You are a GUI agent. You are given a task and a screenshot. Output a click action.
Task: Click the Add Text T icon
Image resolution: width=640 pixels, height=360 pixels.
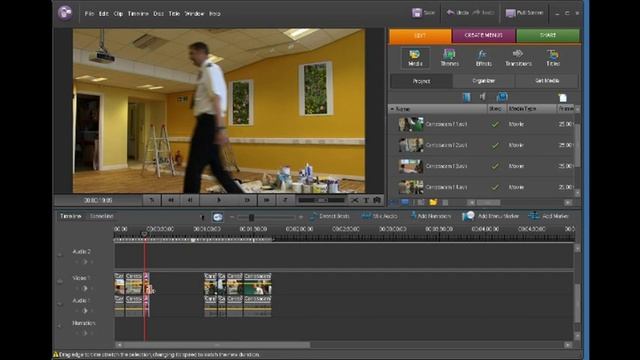pos(366,200)
